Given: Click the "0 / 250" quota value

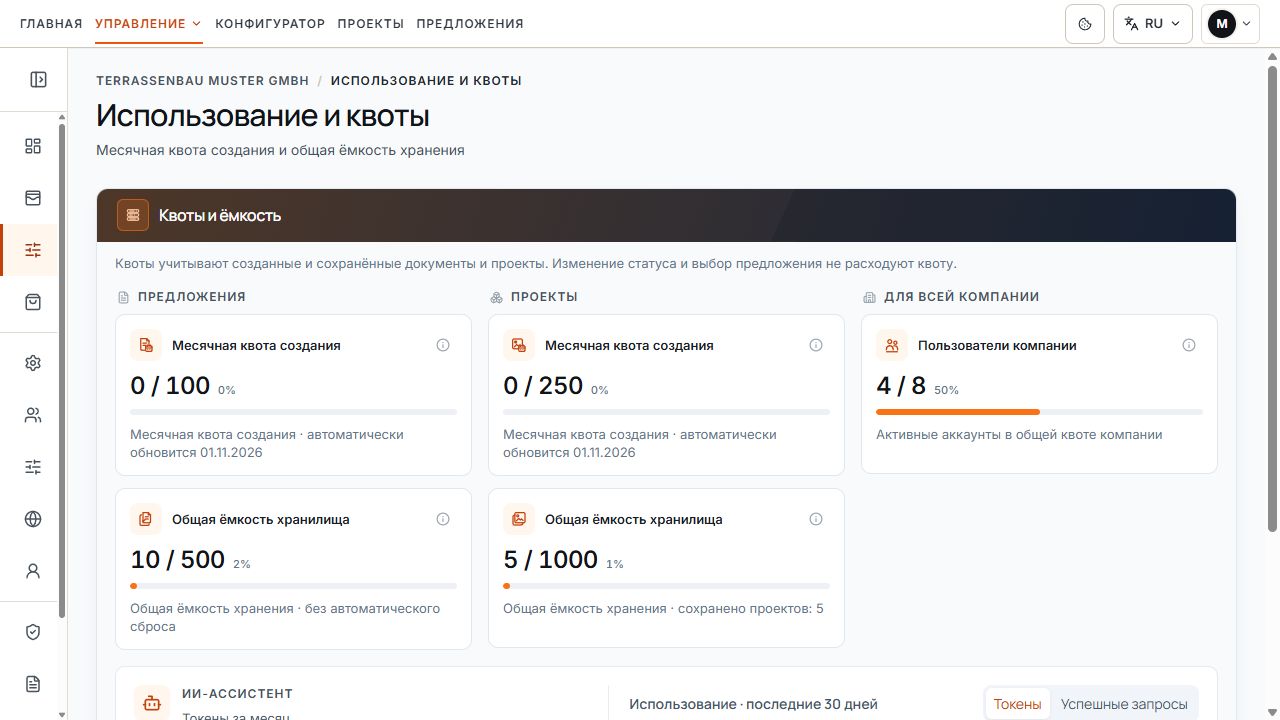Looking at the screenshot, I should pyautogui.click(x=543, y=385).
